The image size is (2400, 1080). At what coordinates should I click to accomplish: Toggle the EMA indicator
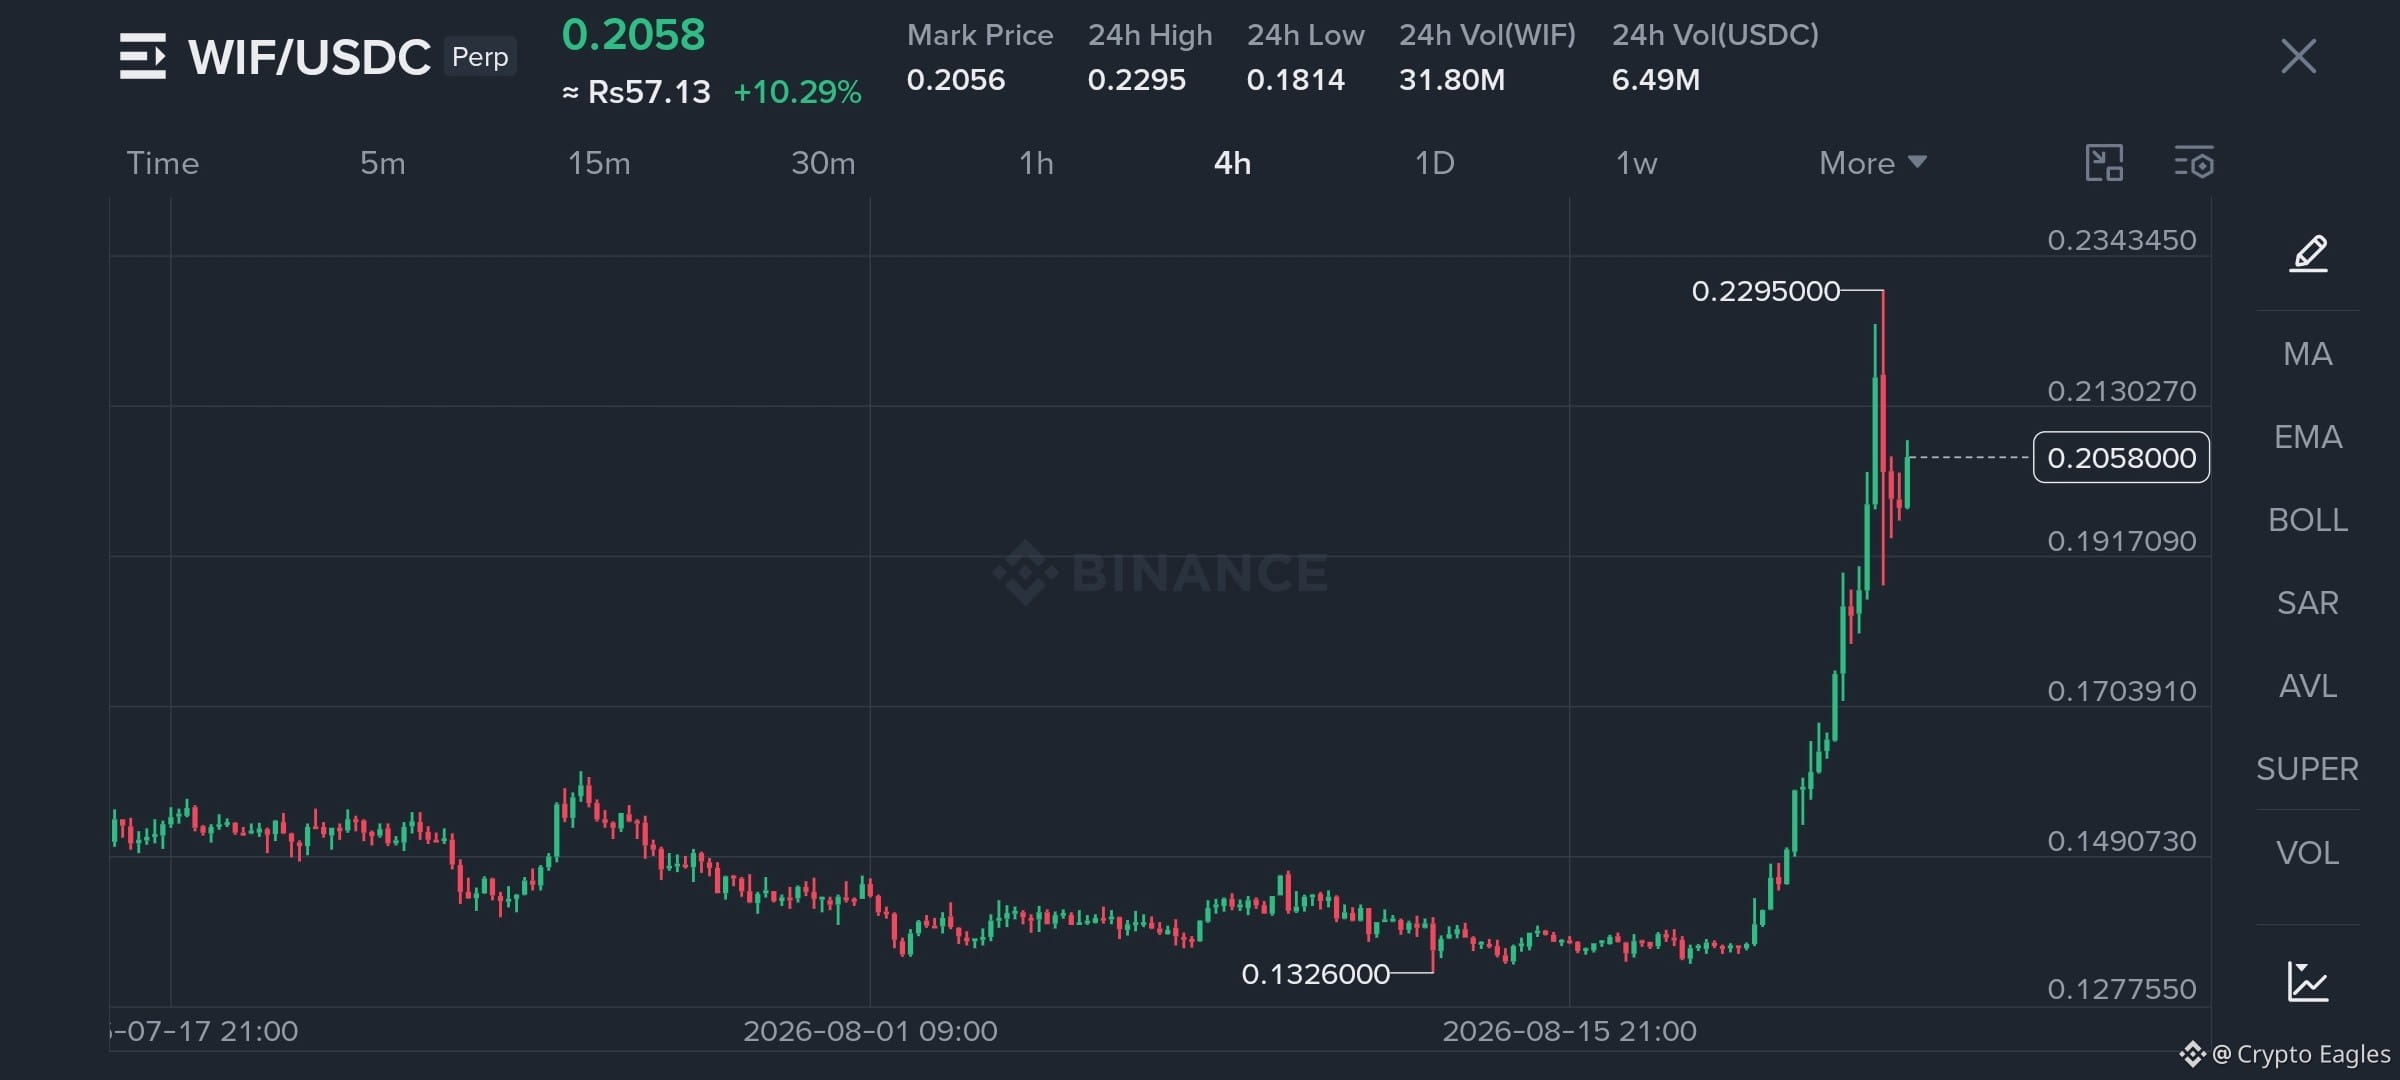tap(2308, 437)
